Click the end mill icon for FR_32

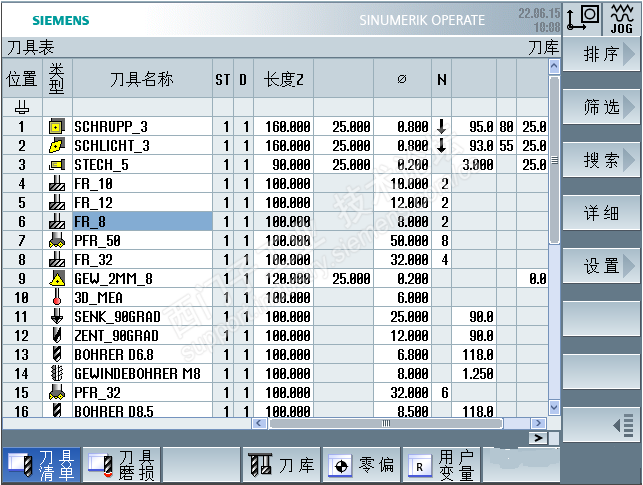pos(57,260)
